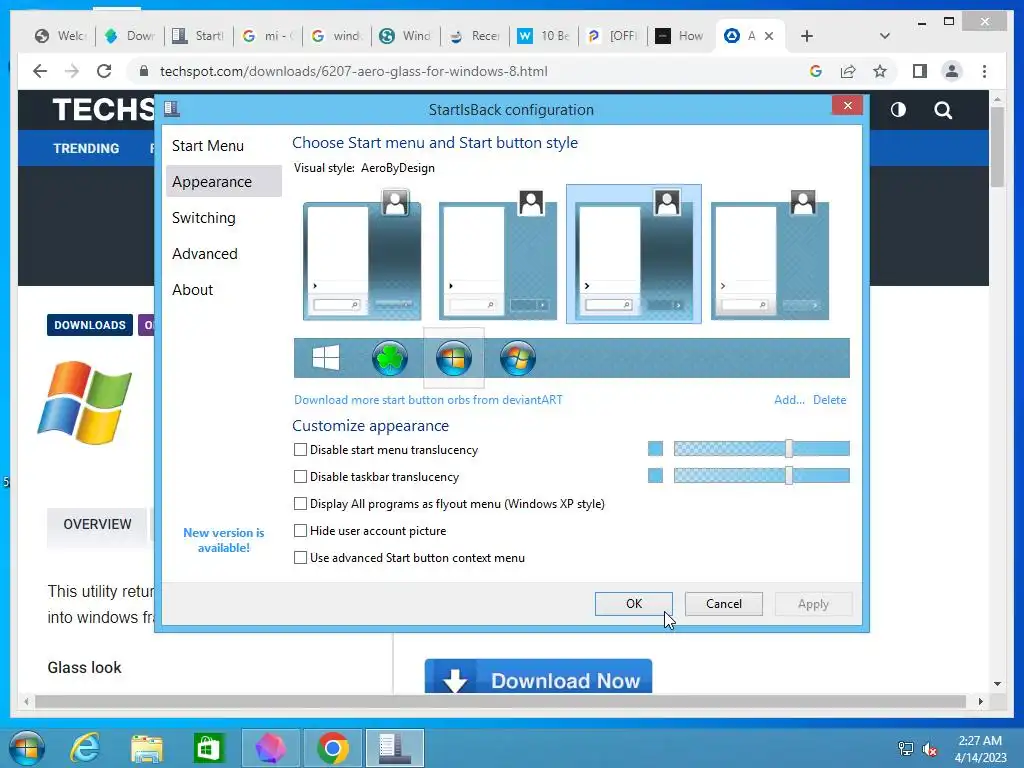Click the taskbar color swatch
Image resolution: width=1024 pixels, height=768 pixels.
pyautogui.click(x=655, y=475)
